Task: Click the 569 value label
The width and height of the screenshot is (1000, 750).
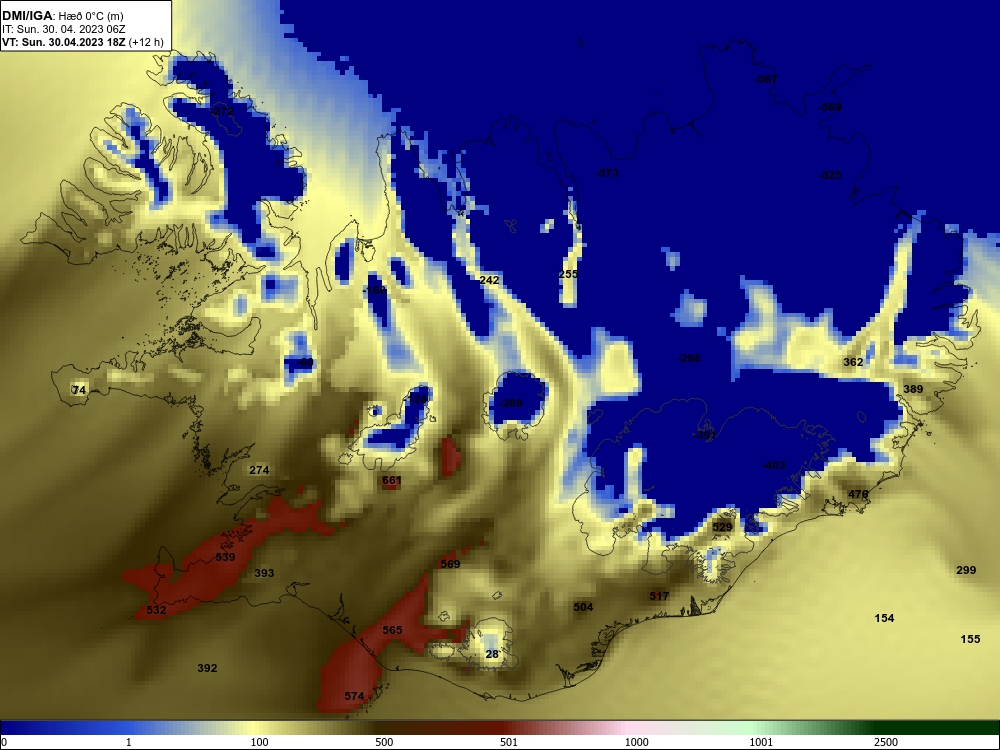Action: tap(450, 564)
